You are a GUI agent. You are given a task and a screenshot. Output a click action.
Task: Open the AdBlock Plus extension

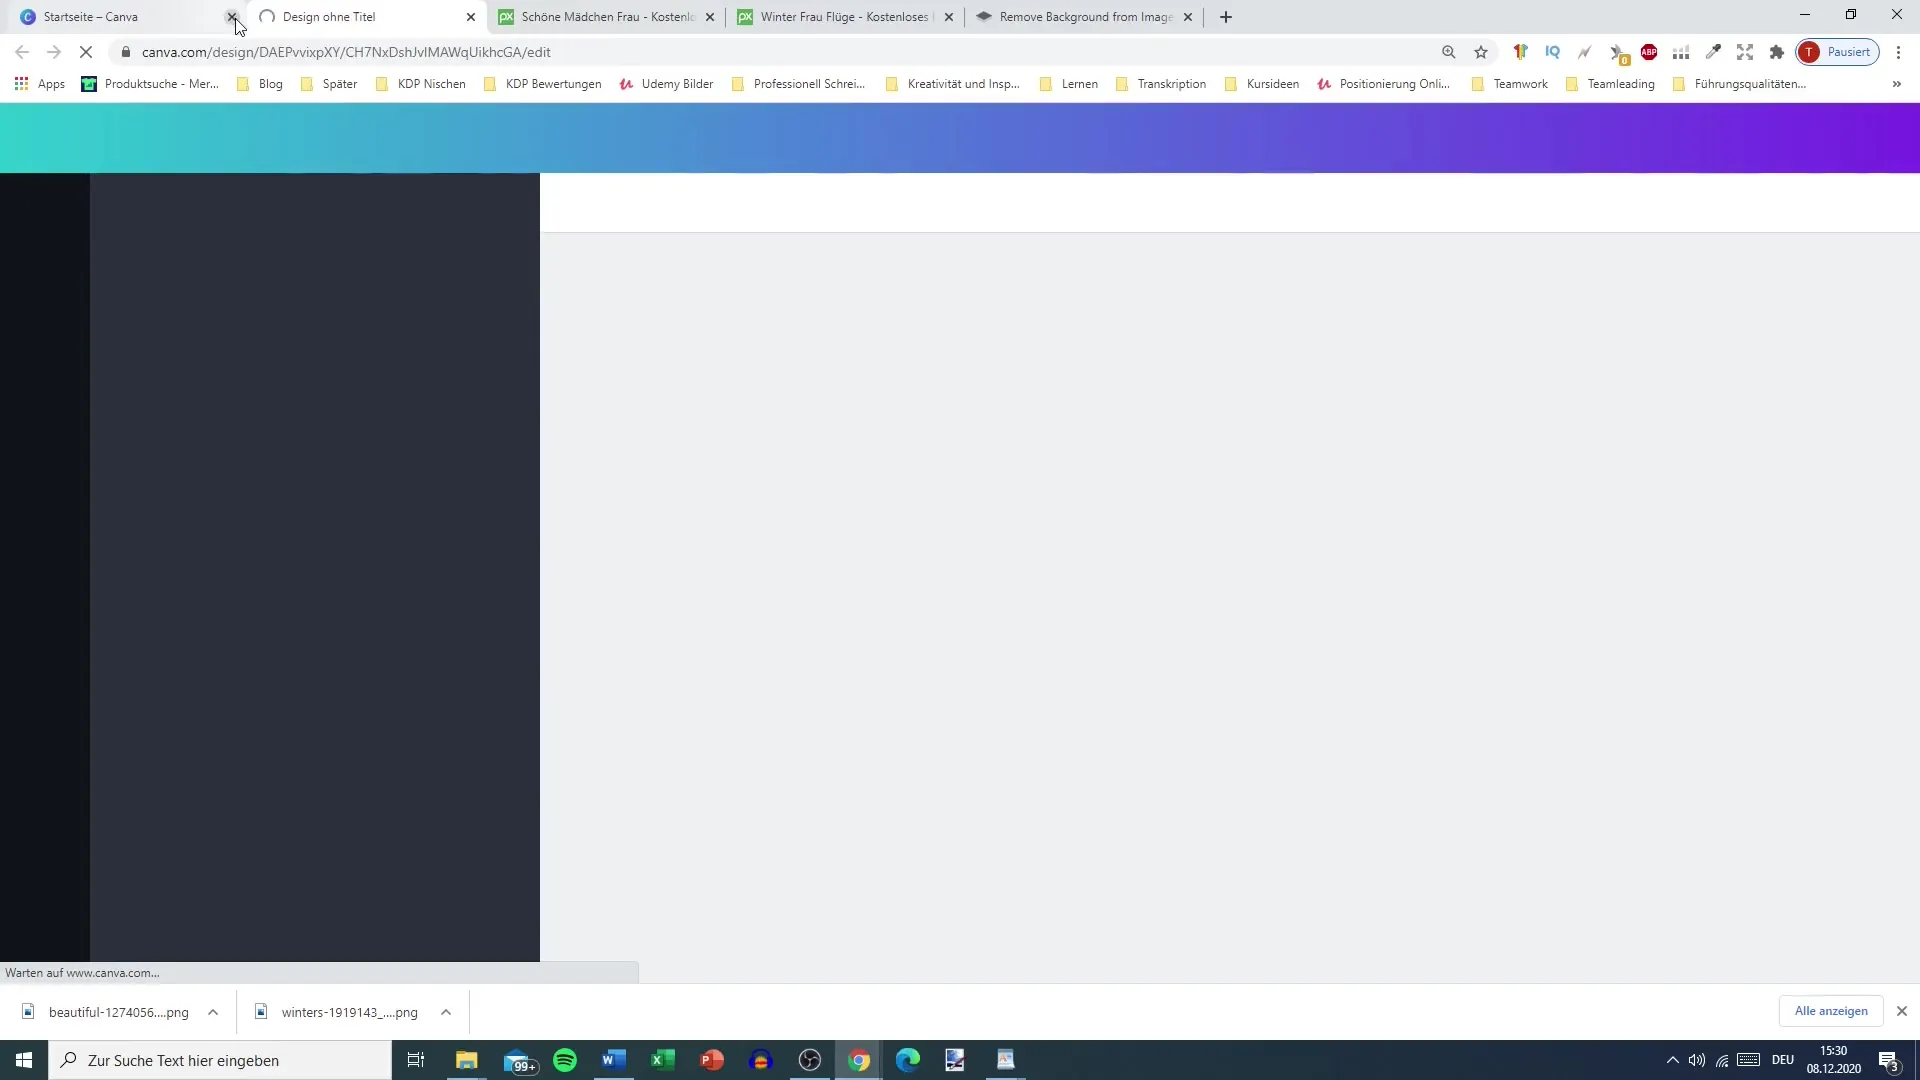(x=1649, y=52)
